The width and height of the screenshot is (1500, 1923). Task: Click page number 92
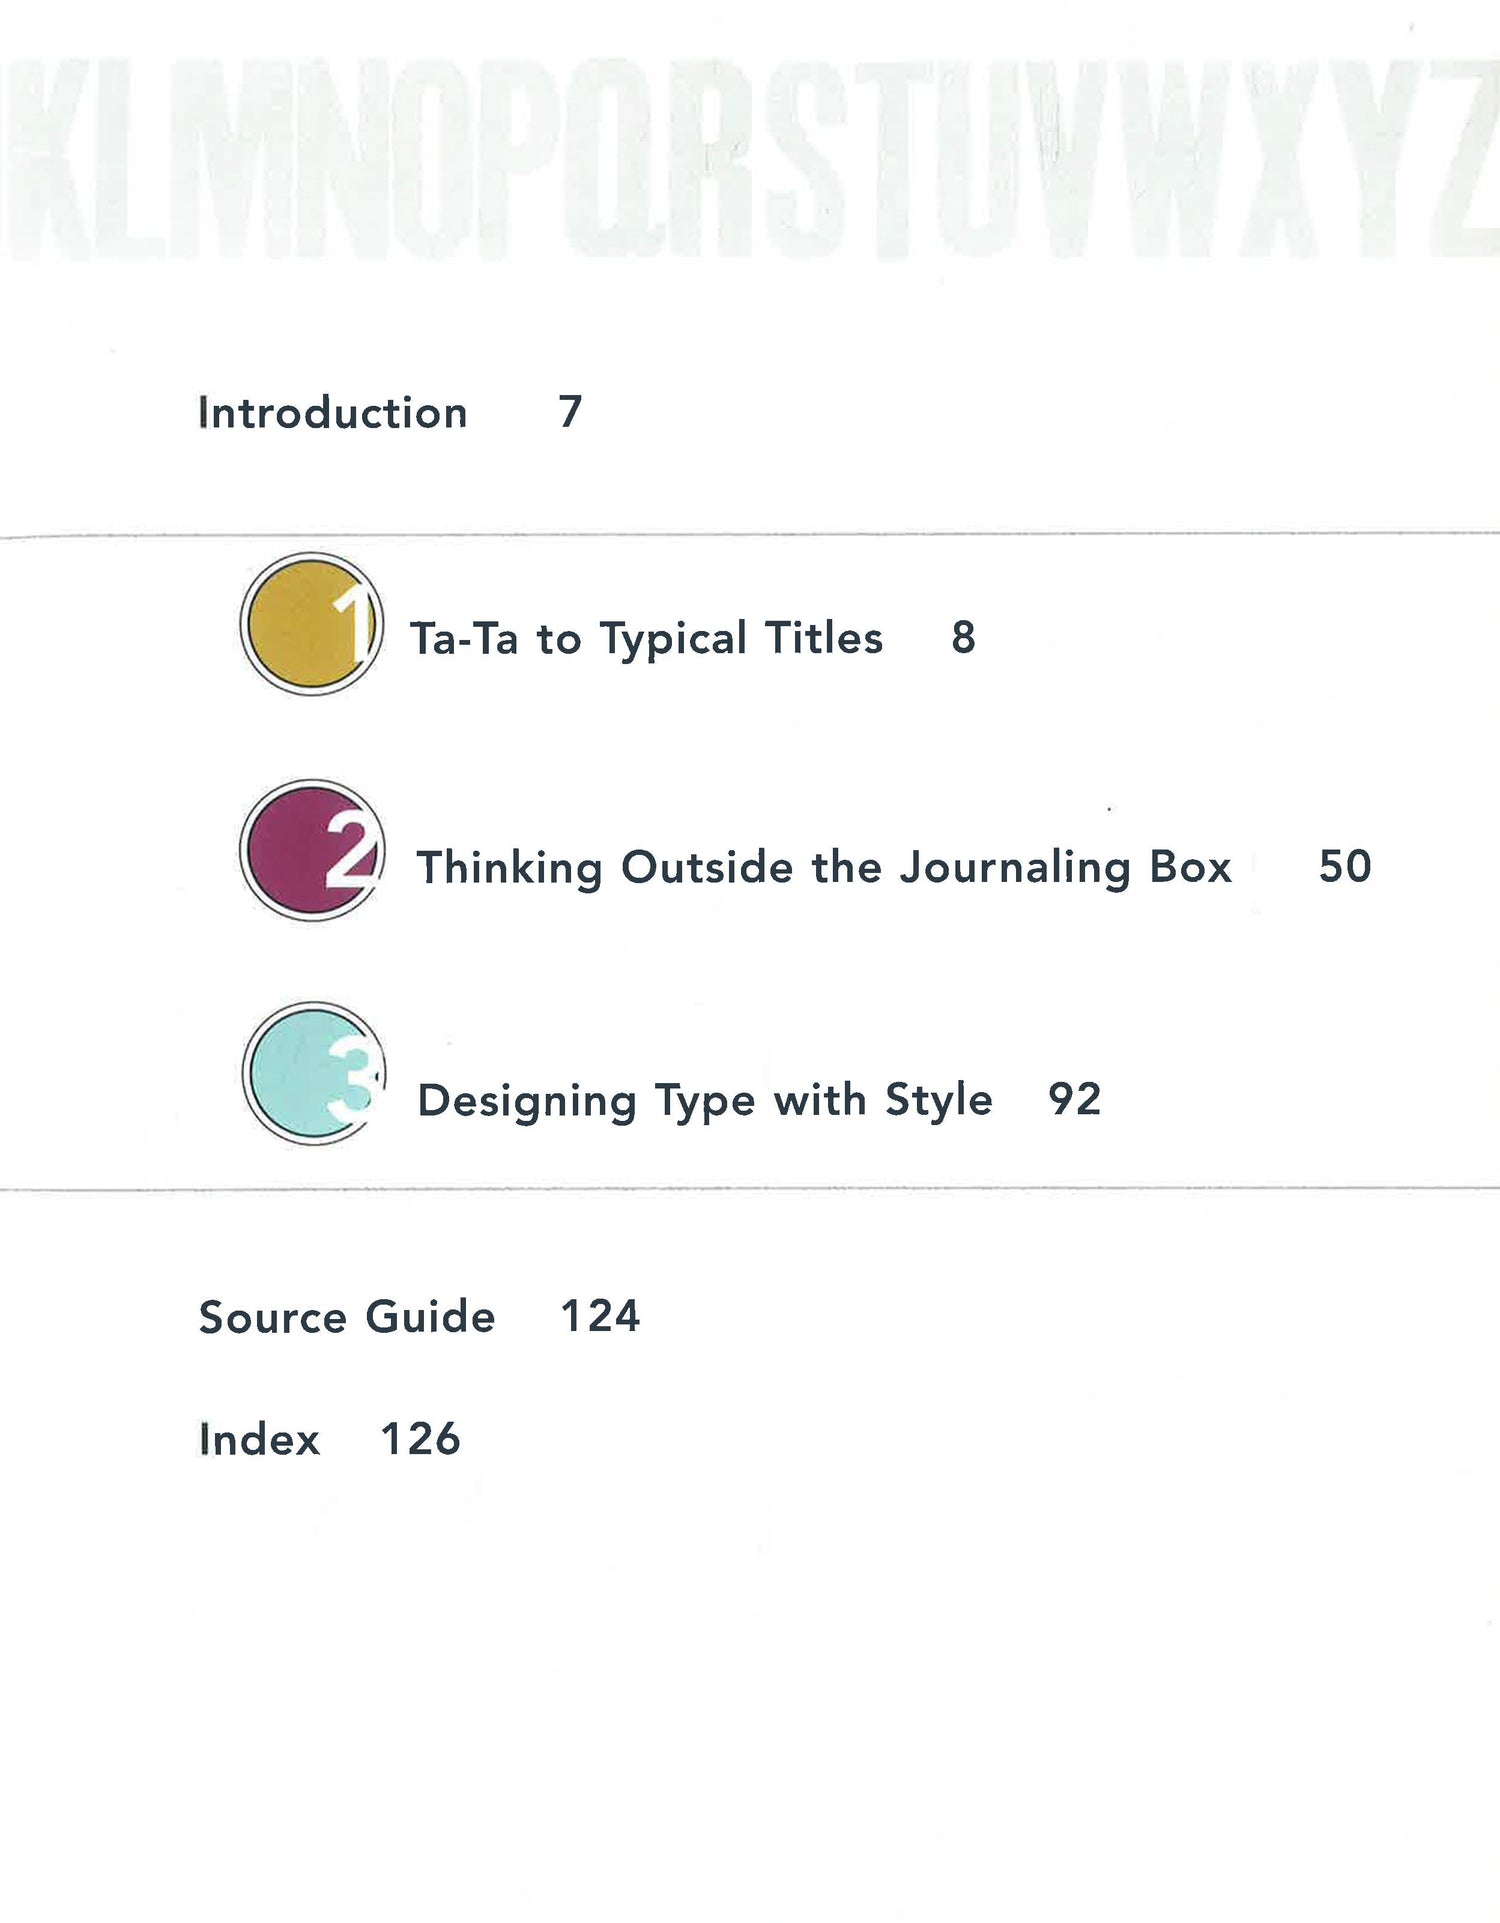pos(1074,1100)
